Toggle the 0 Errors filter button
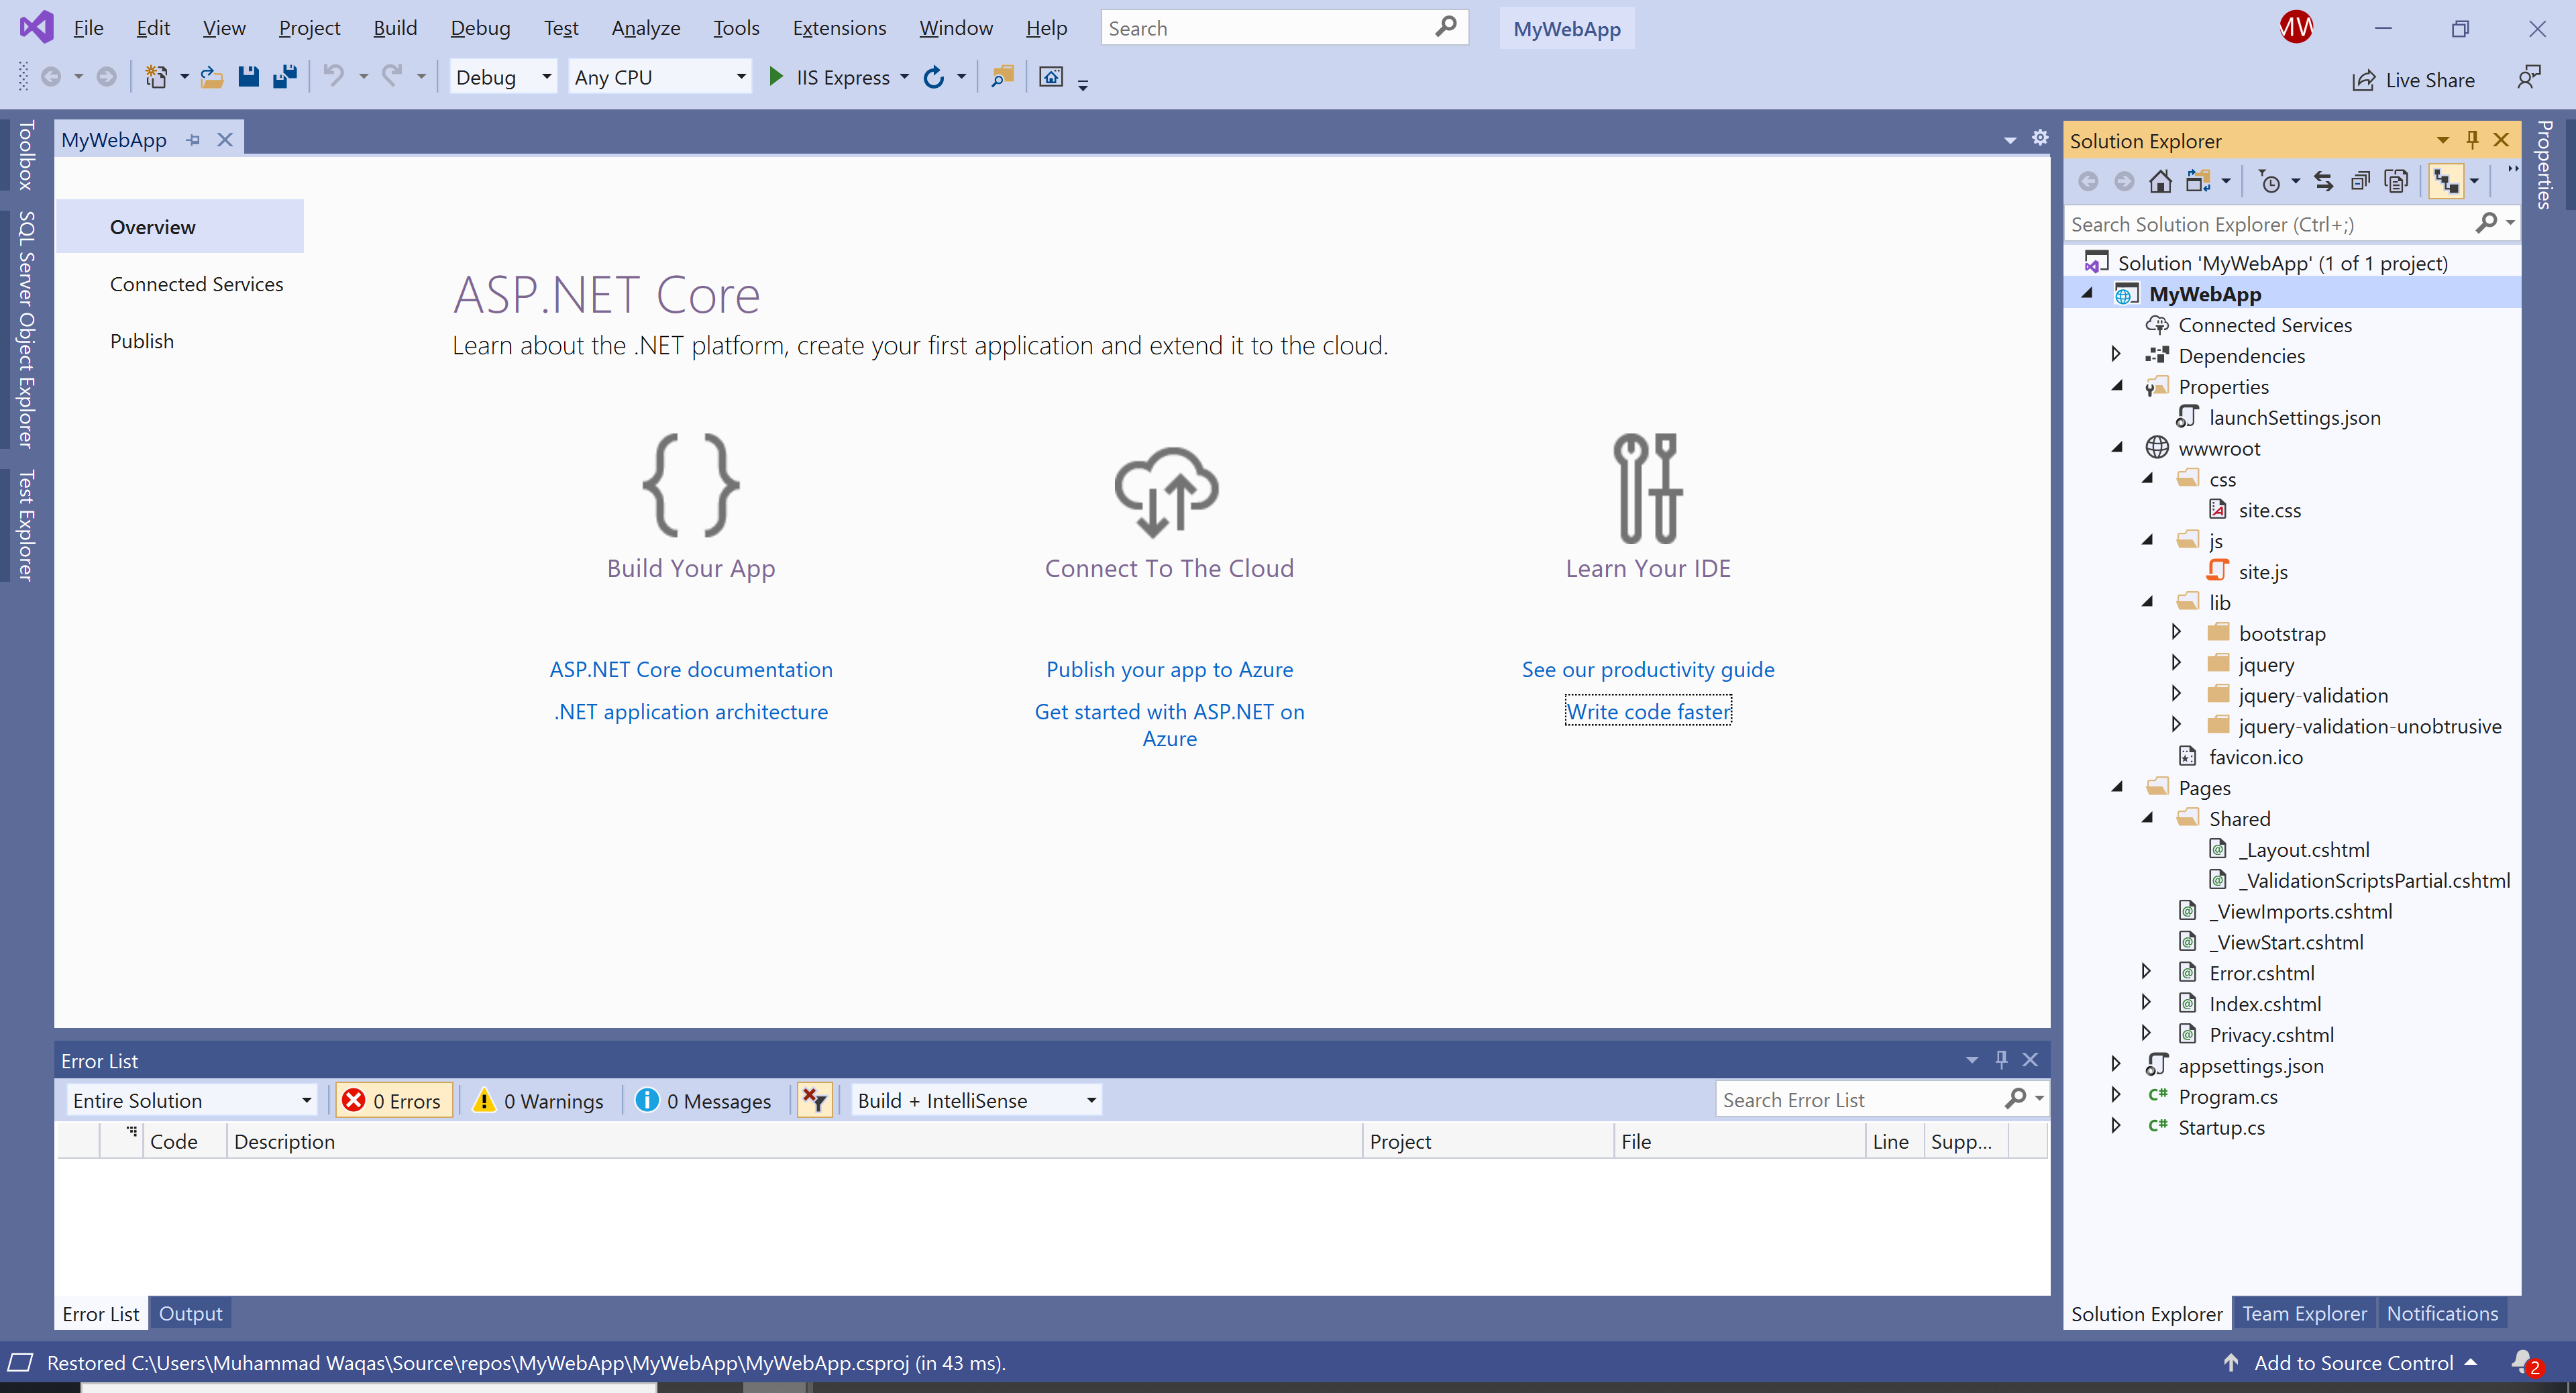This screenshot has width=2576, height=1393. (x=394, y=1100)
